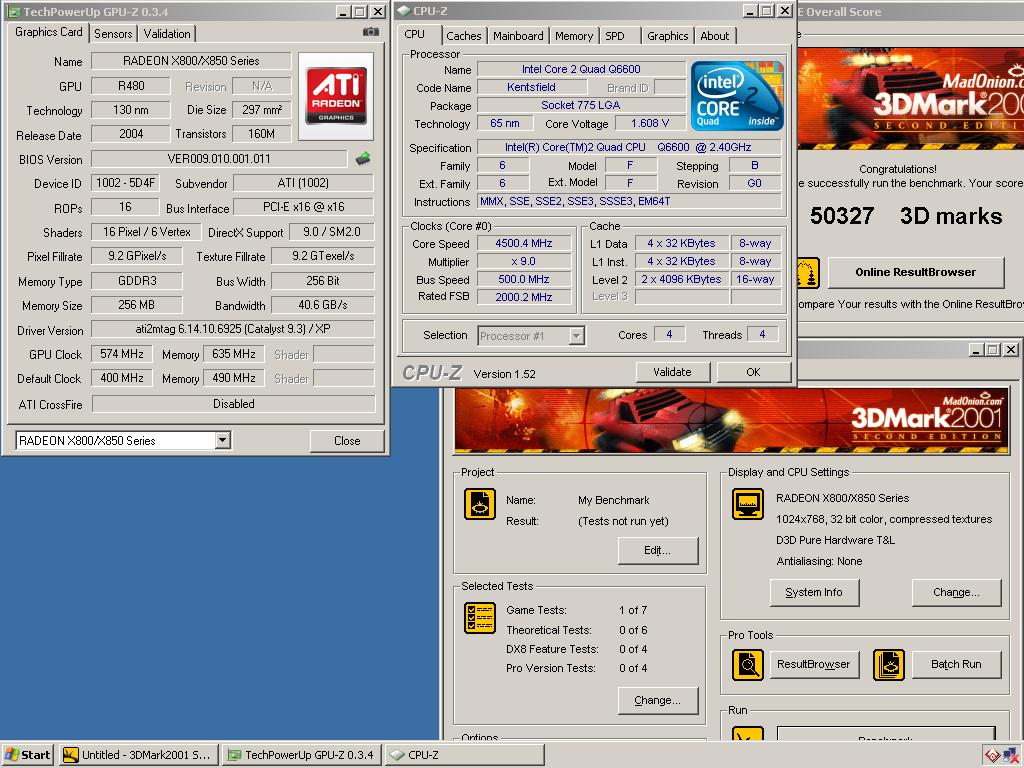Click the Core Voltage 1.608 V value
The image size is (1024, 768).
650,123
